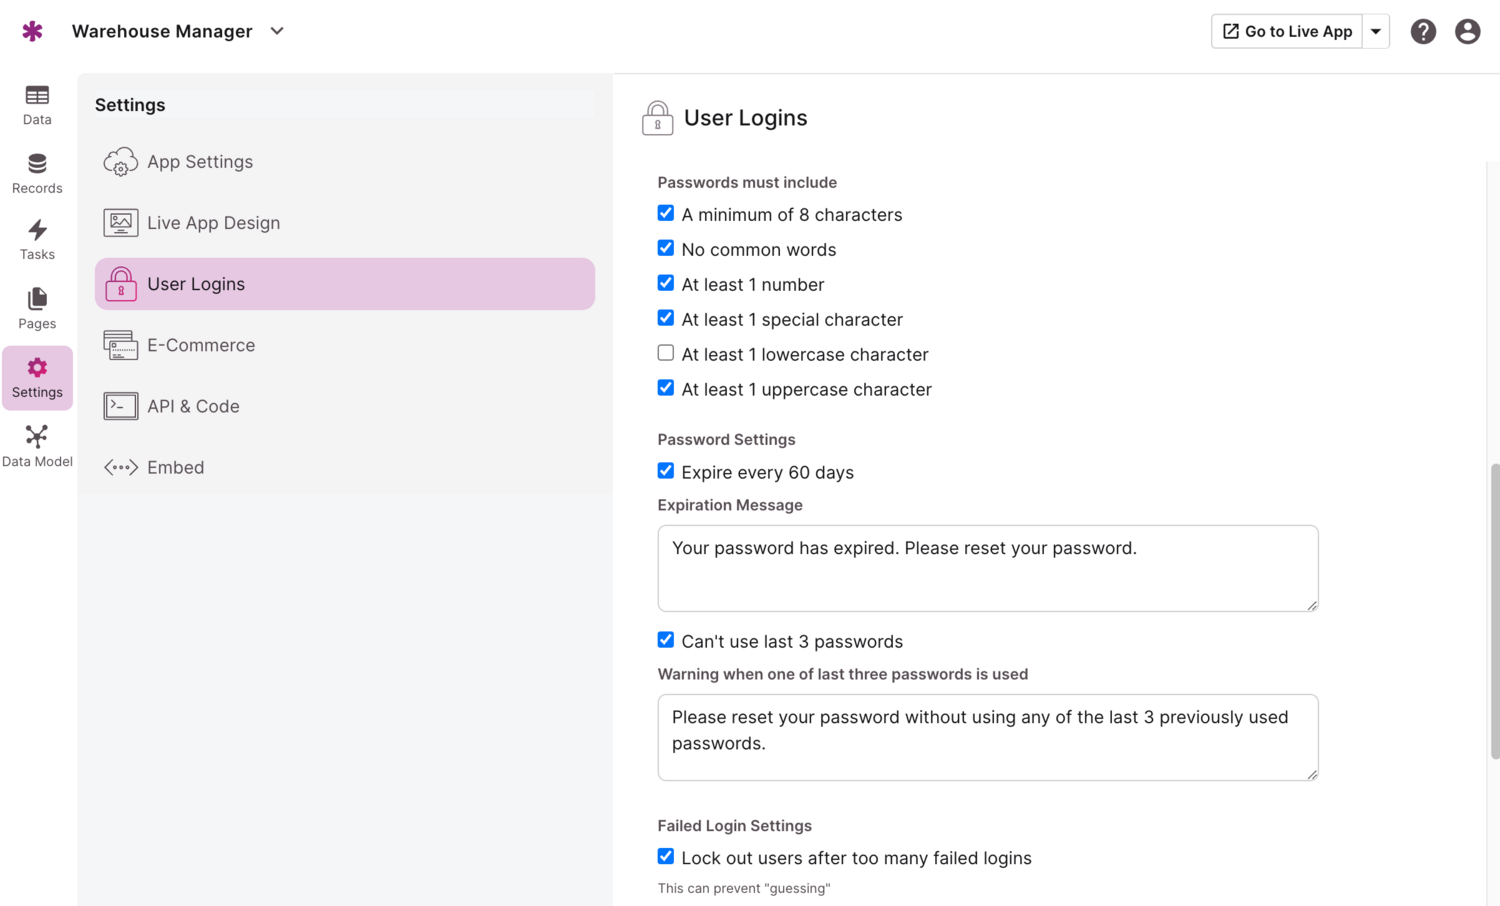Uncheck the No common words option
1500x906 pixels.
[666, 248]
